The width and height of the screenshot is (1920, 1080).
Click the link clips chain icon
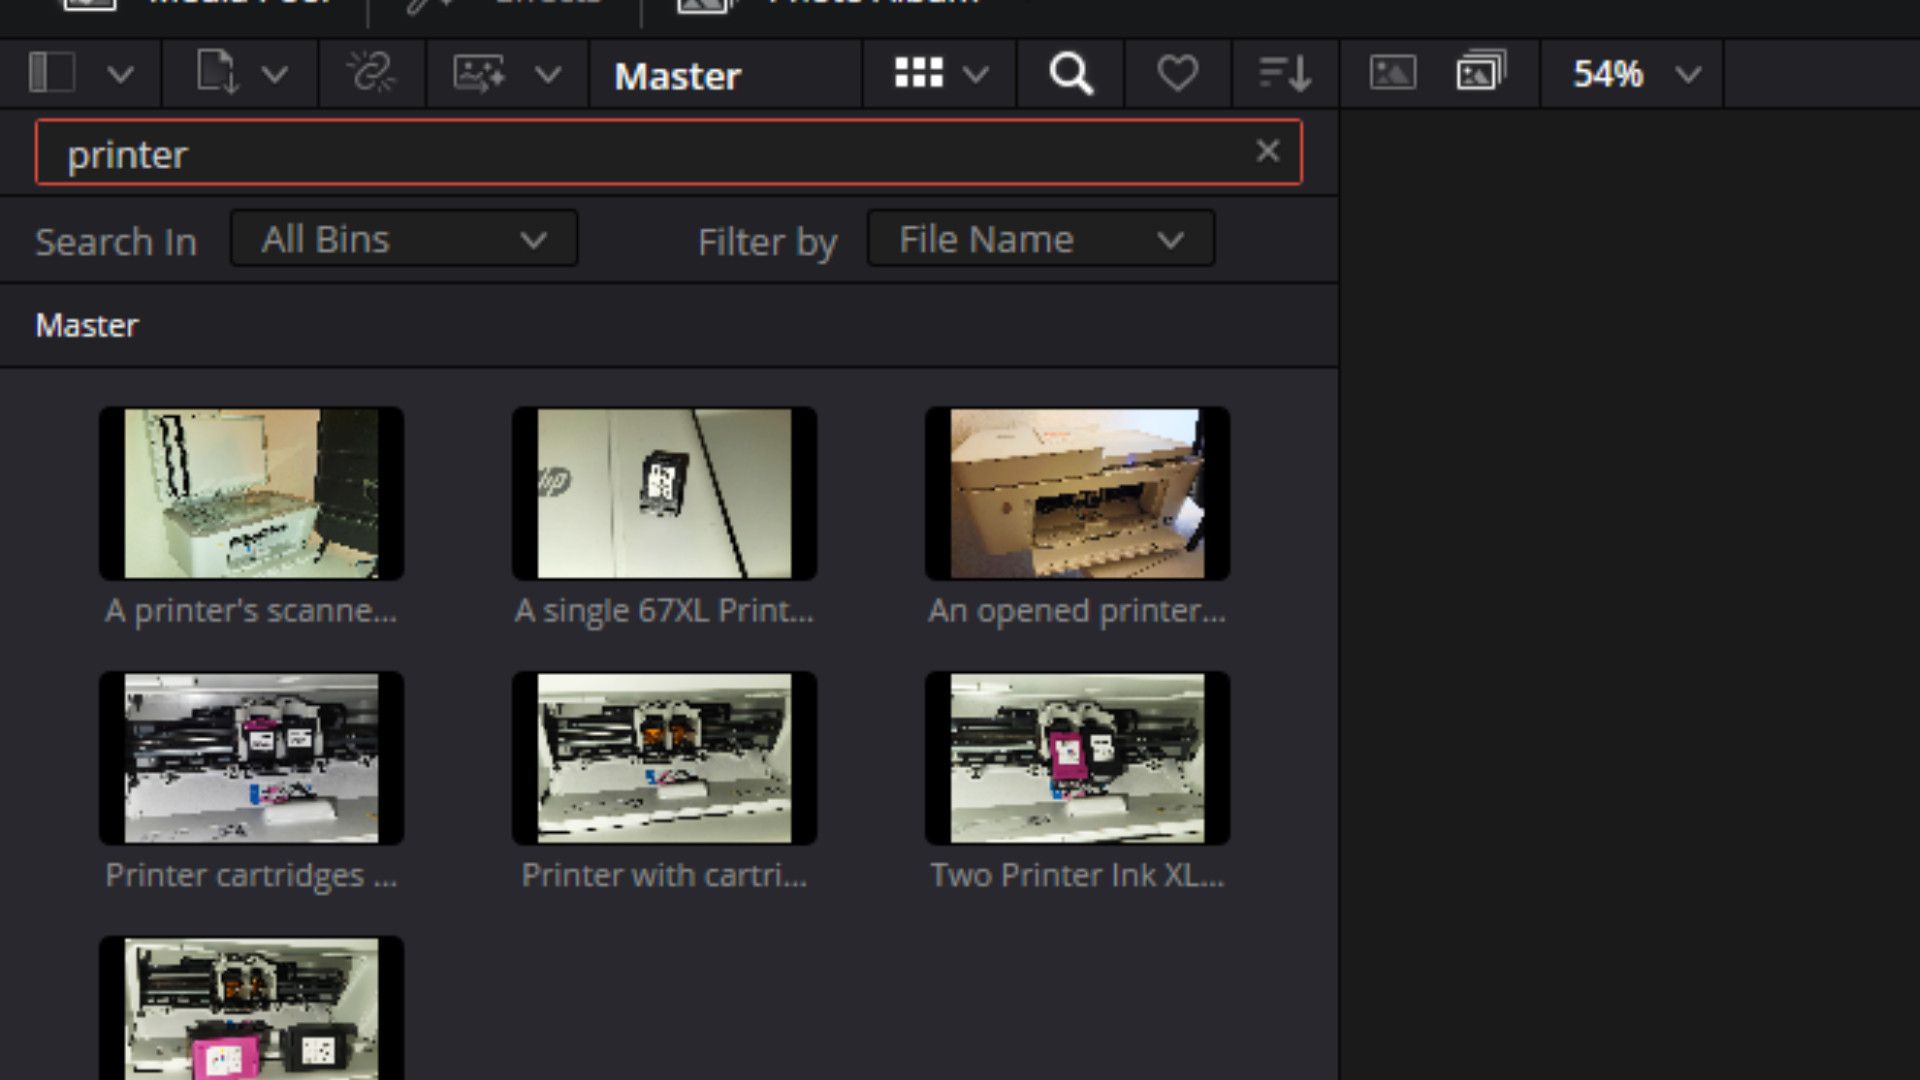tap(371, 73)
